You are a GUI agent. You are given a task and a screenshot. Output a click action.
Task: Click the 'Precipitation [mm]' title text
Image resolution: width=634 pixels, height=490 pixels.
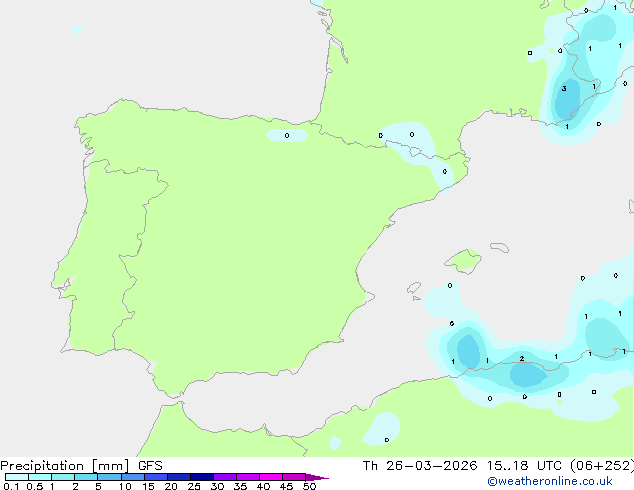pyautogui.click(x=65, y=466)
